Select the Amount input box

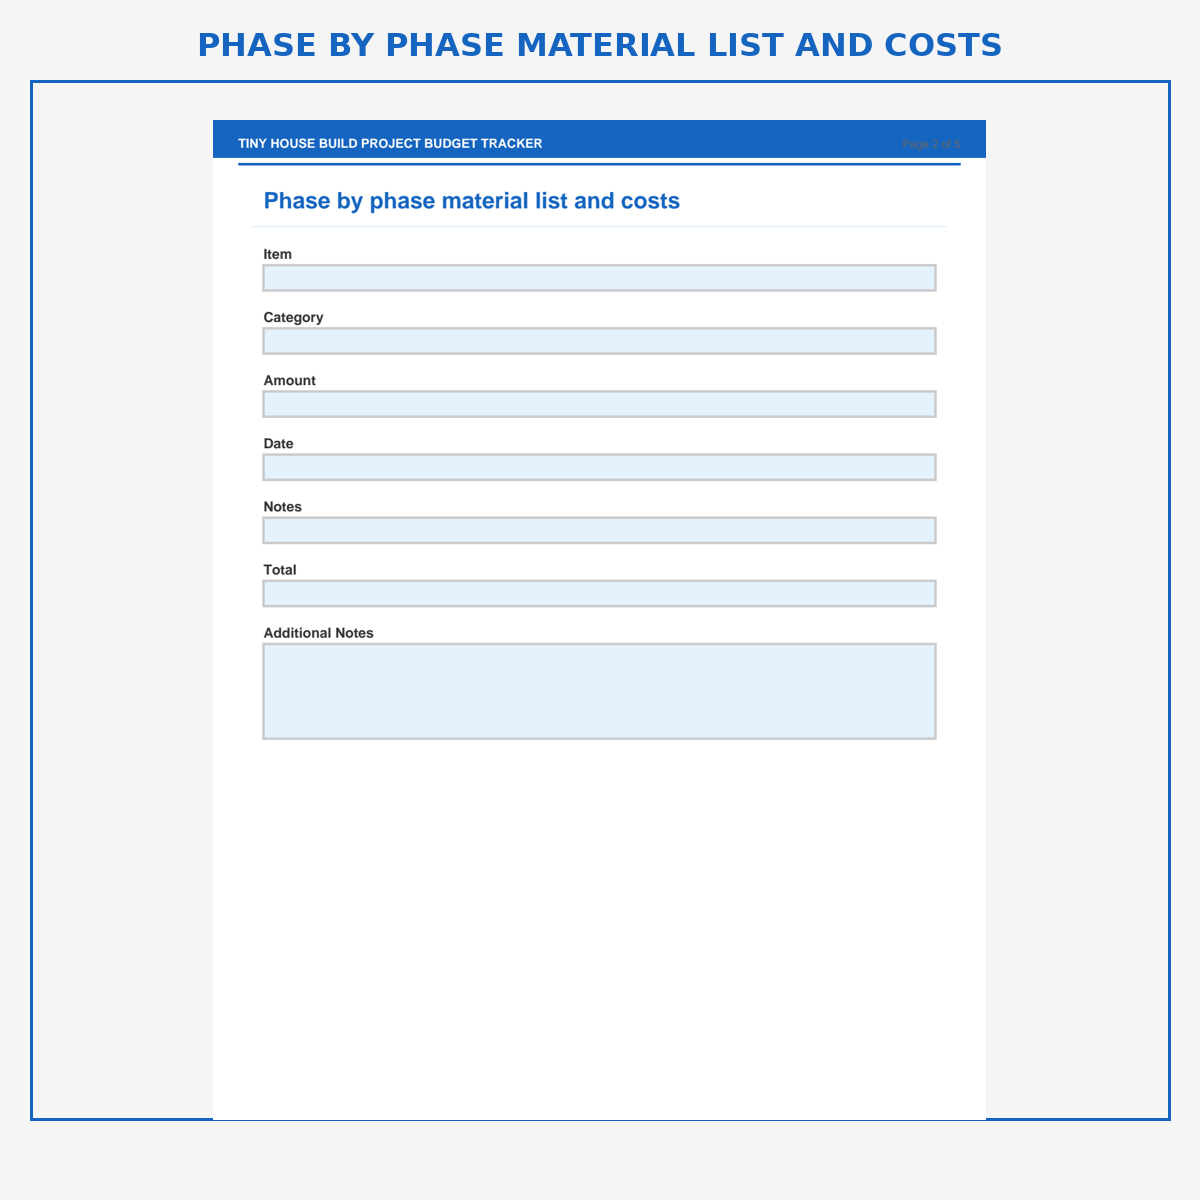(x=599, y=404)
